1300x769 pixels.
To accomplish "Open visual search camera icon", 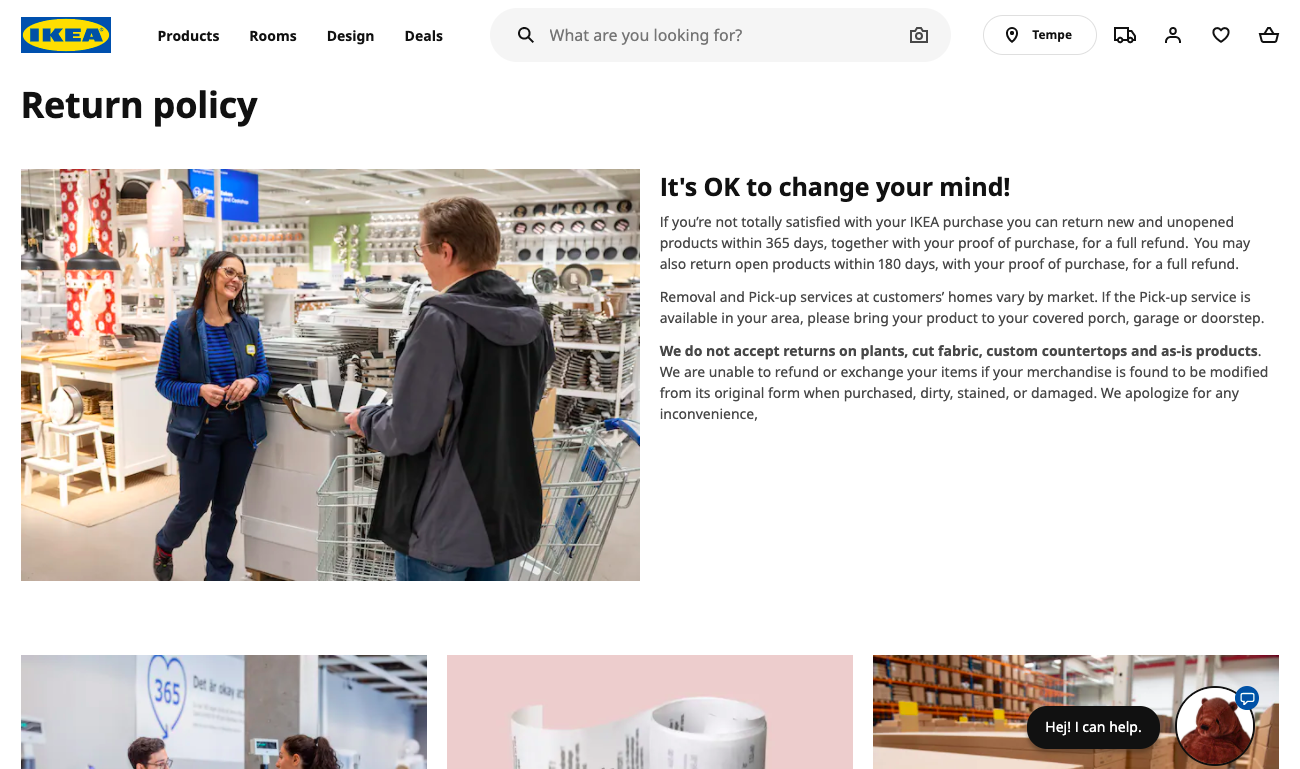I will [919, 35].
